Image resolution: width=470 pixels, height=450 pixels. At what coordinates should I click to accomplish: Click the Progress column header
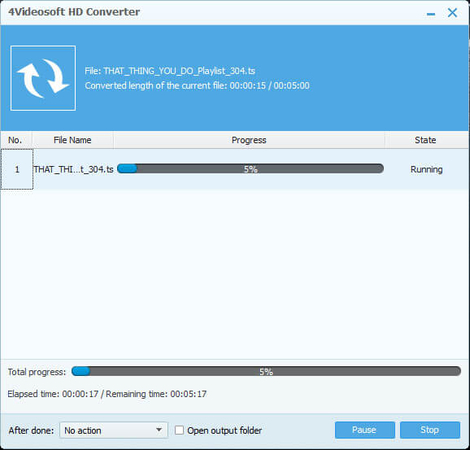tap(249, 140)
